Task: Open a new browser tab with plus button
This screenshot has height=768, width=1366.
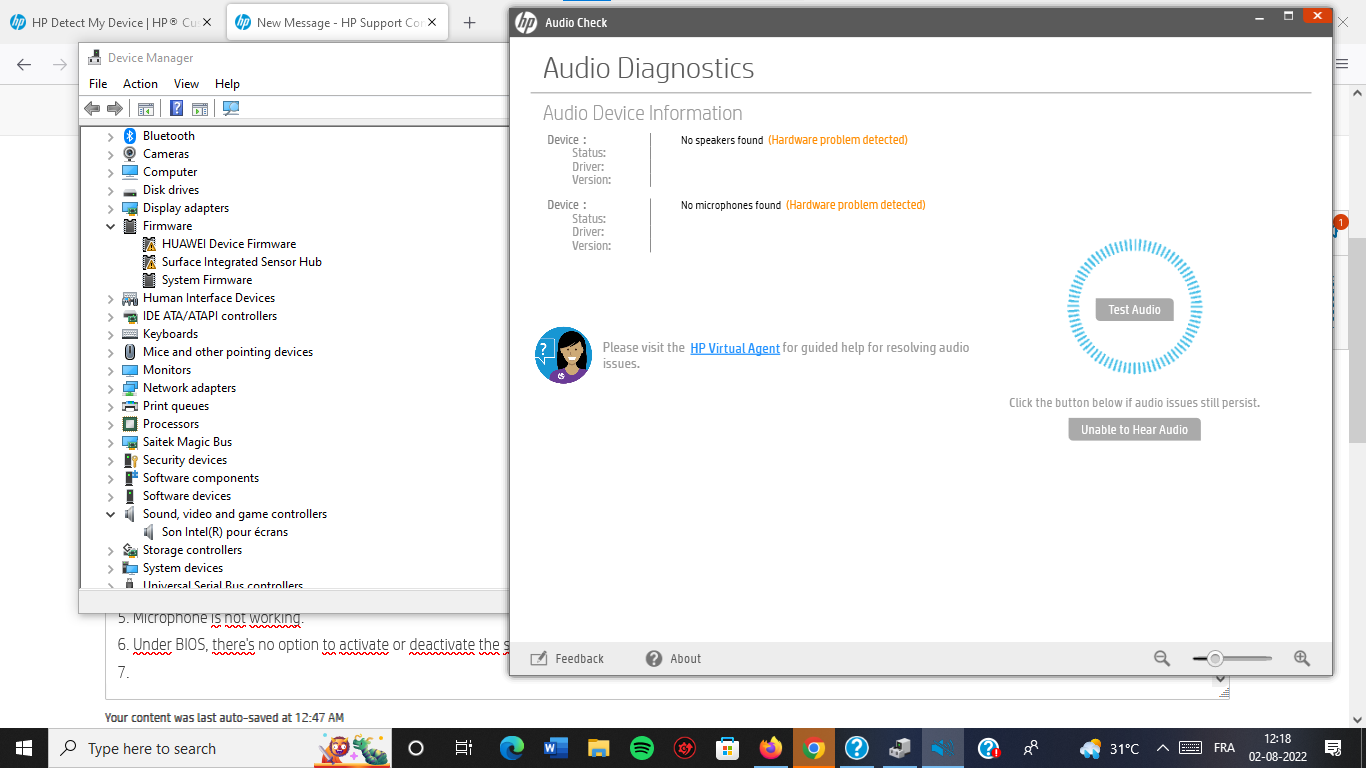Action: (x=469, y=22)
